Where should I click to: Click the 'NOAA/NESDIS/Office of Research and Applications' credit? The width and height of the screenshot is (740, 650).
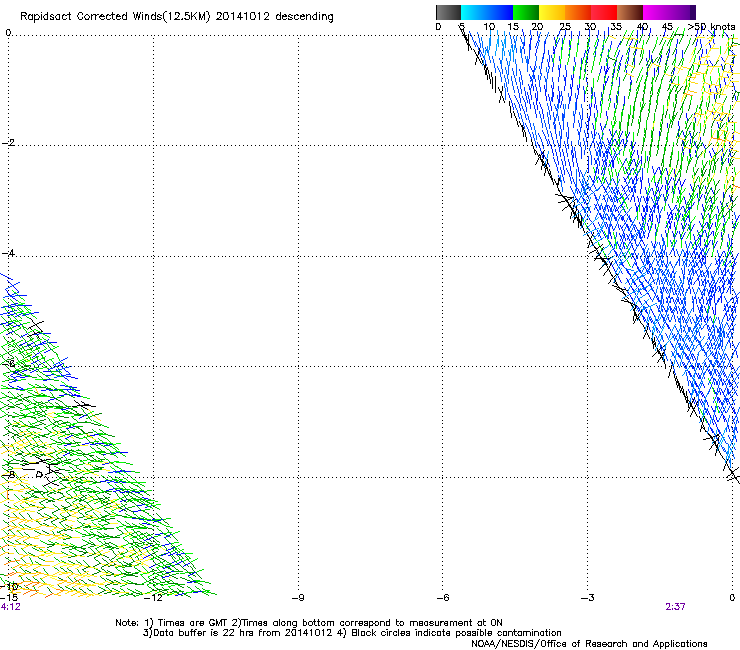click(589, 644)
